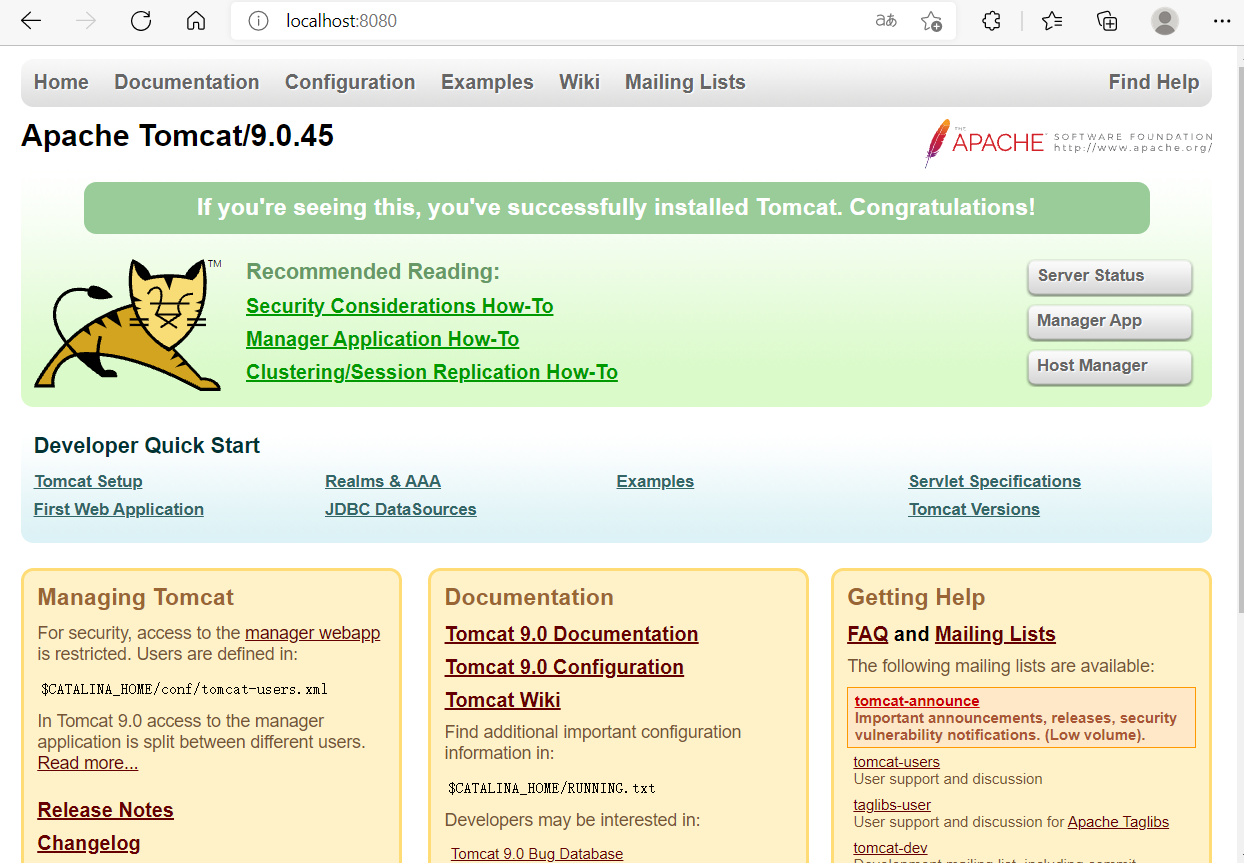Screen dimensions: 1244x863
Task: Open the Collections icon
Action: [1107, 21]
